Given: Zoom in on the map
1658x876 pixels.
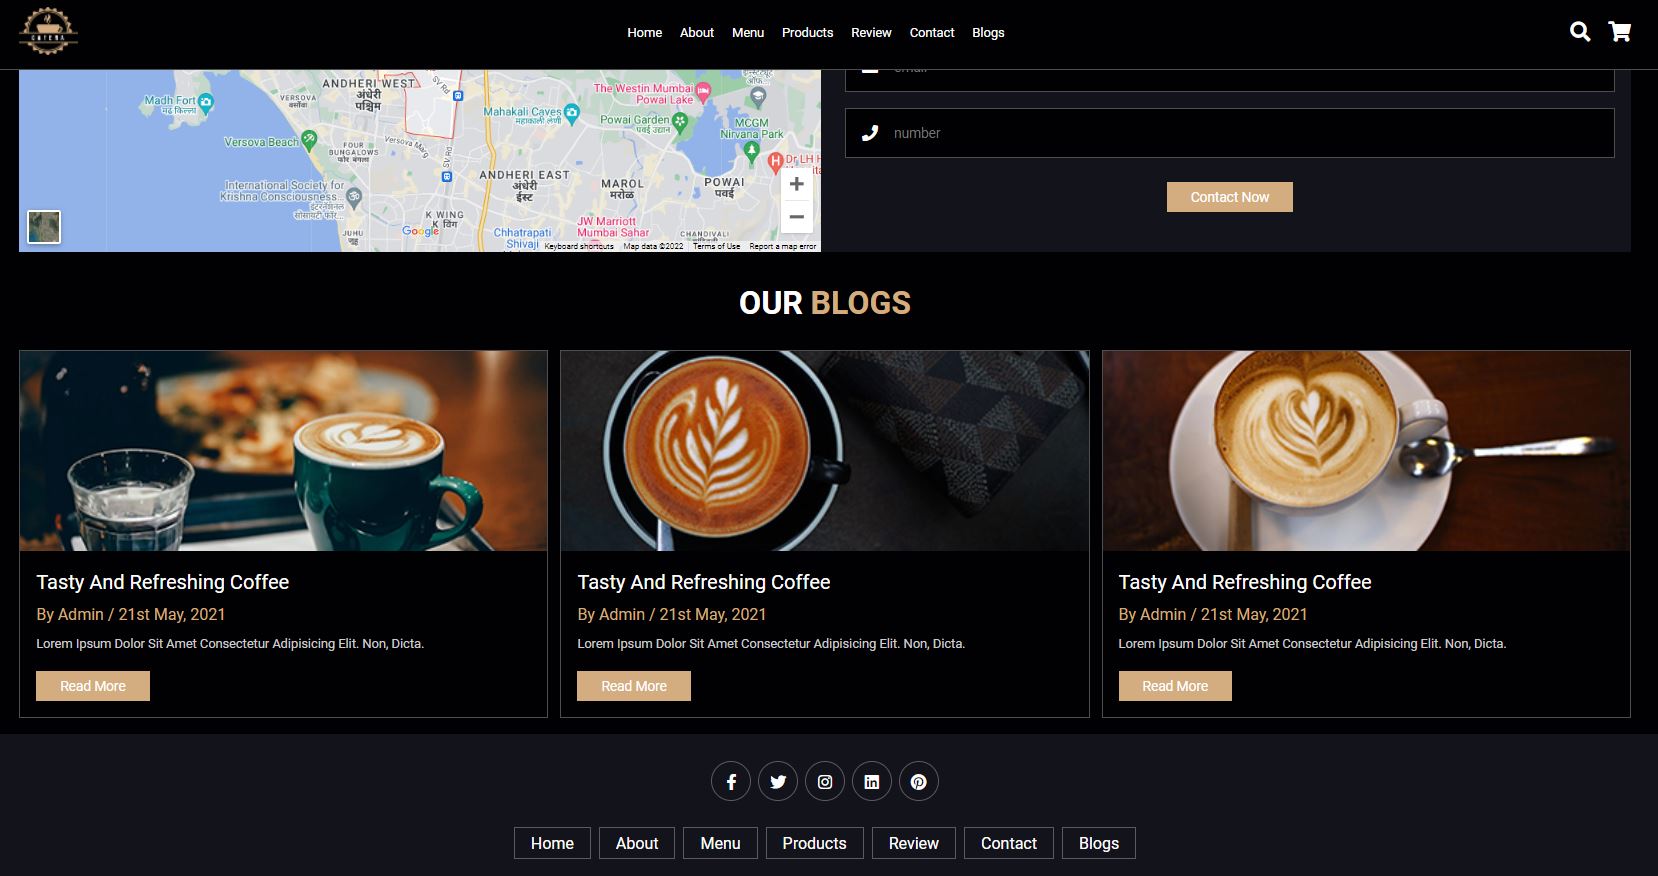Looking at the screenshot, I should coord(796,184).
